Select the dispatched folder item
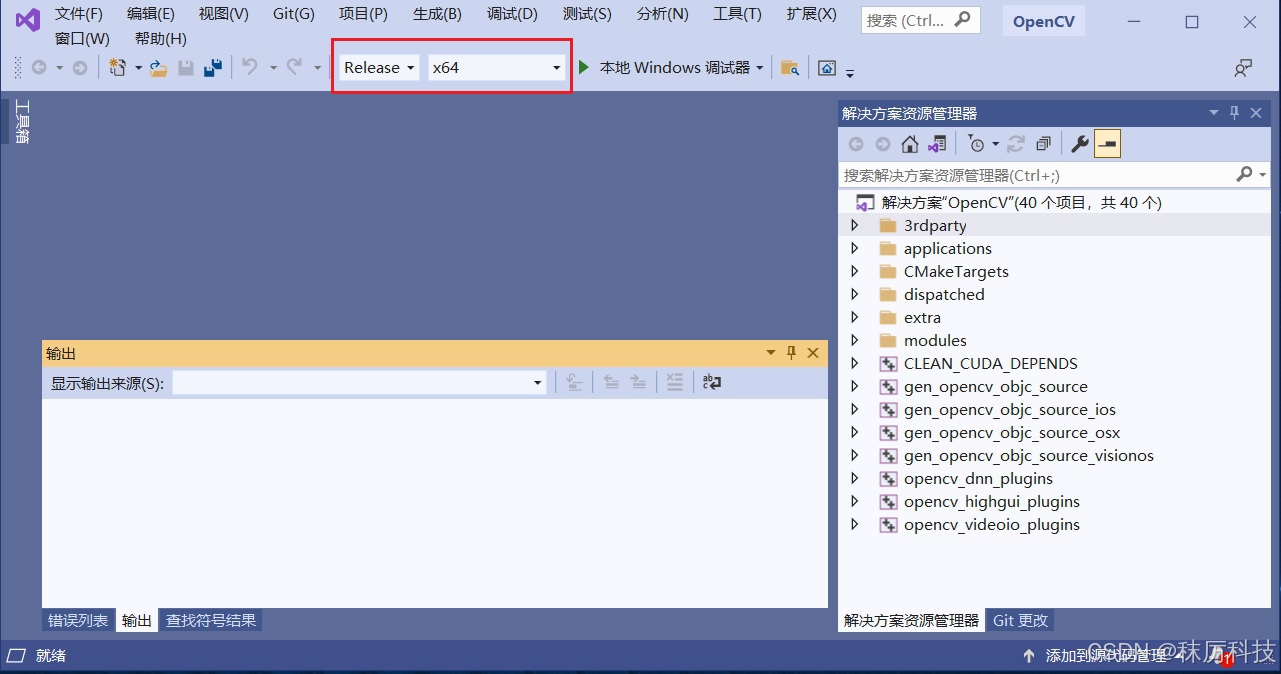 (944, 295)
